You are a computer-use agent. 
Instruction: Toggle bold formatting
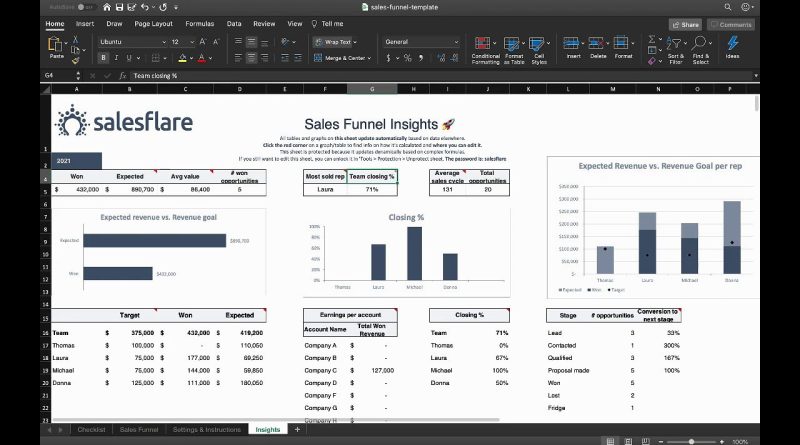tap(103, 58)
